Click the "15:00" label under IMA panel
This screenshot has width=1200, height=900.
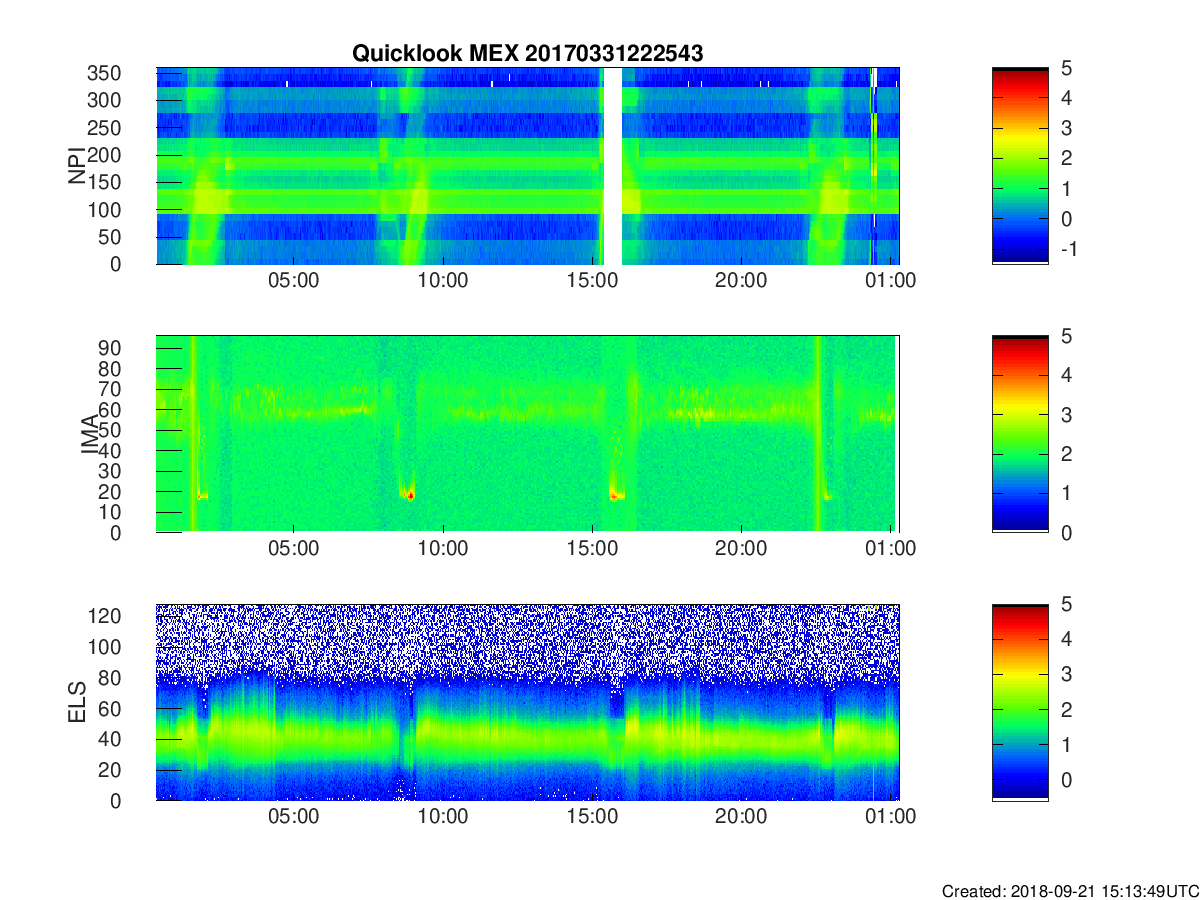coord(592,549)
